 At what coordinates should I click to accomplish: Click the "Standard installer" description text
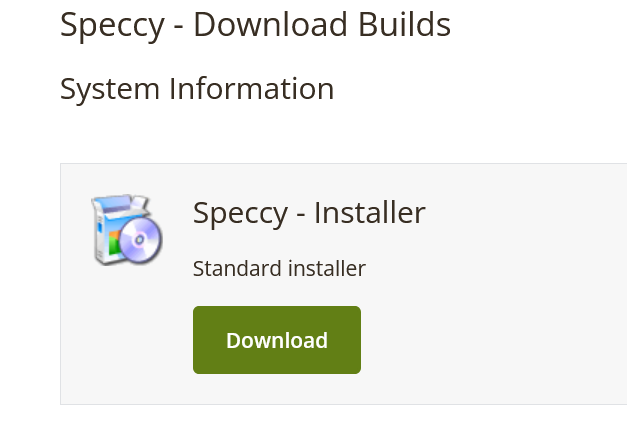(279, 268)
